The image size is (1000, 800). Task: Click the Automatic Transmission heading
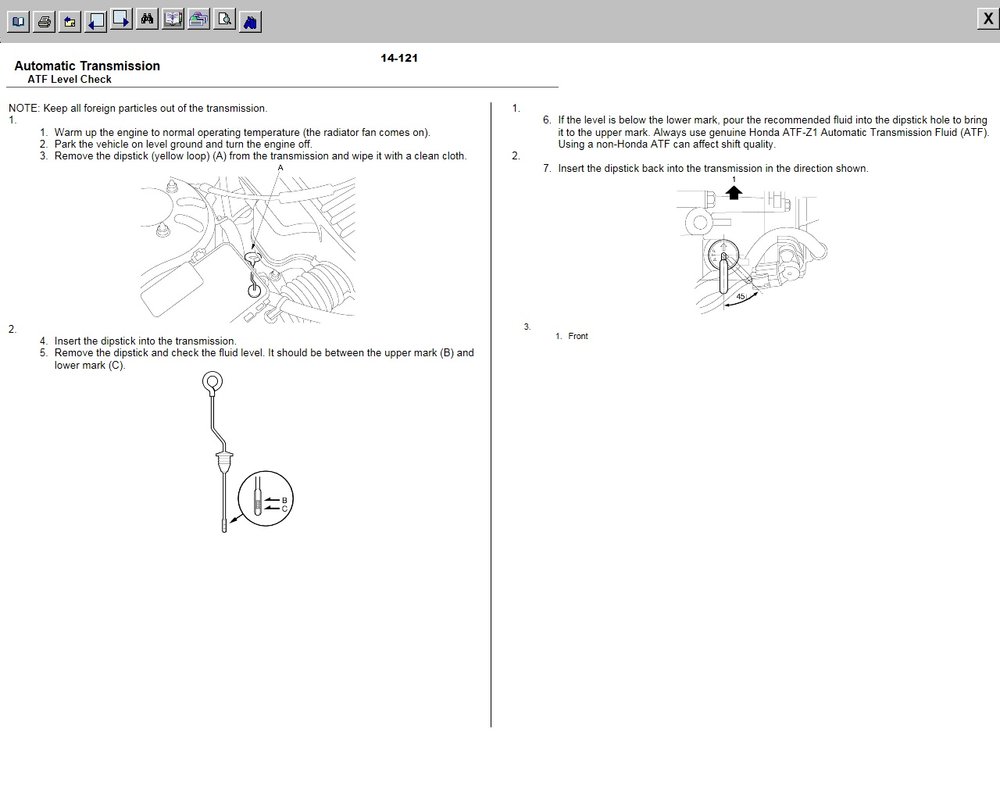(x=87, y=66)
